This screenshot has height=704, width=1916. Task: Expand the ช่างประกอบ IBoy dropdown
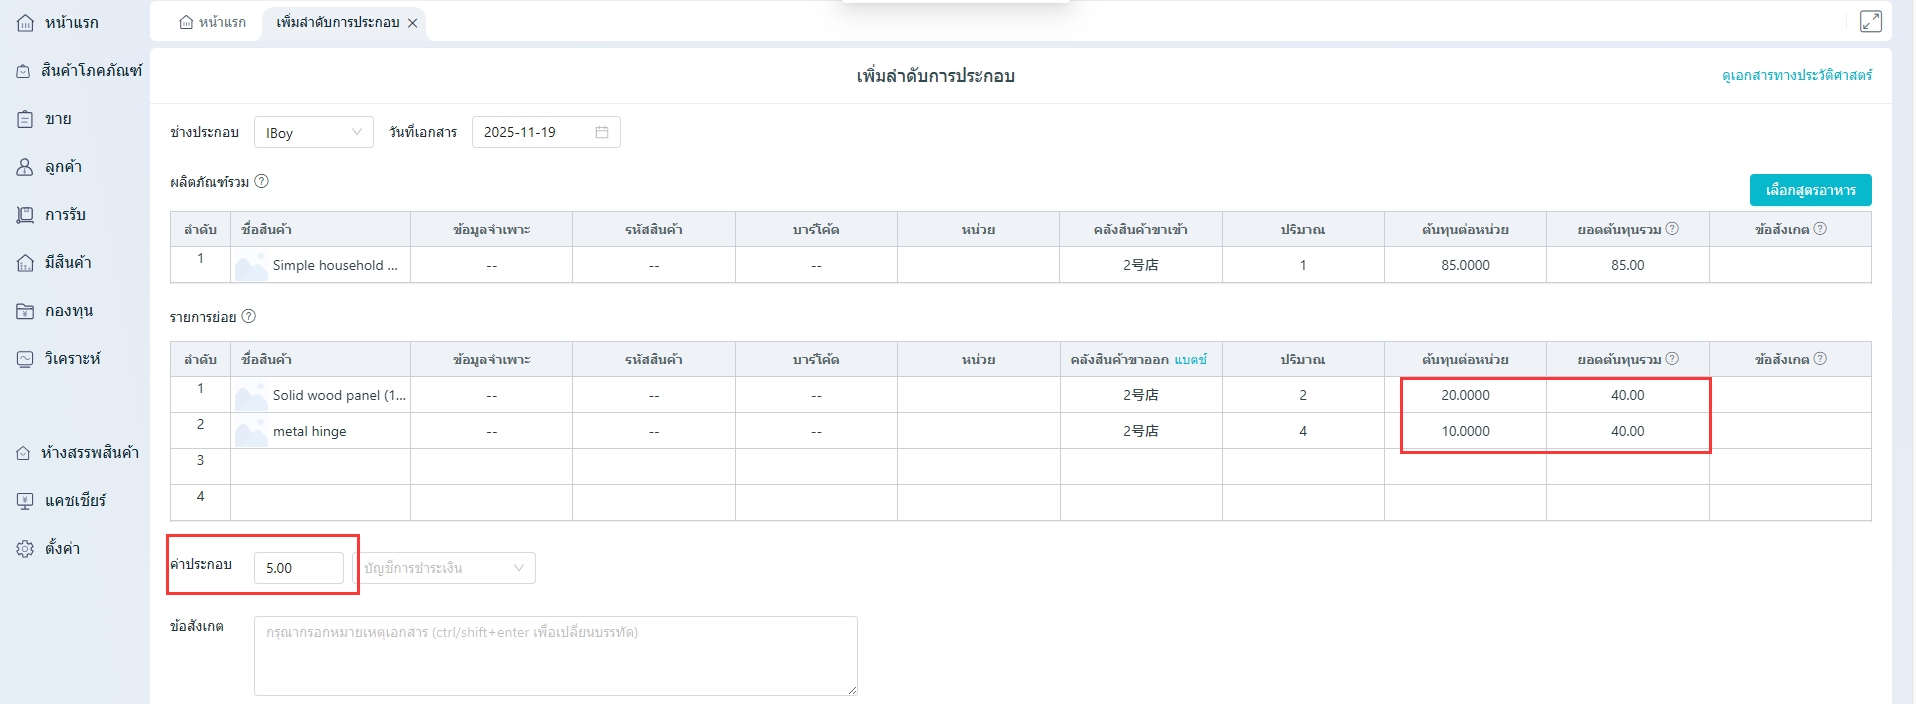pos(313,132)
